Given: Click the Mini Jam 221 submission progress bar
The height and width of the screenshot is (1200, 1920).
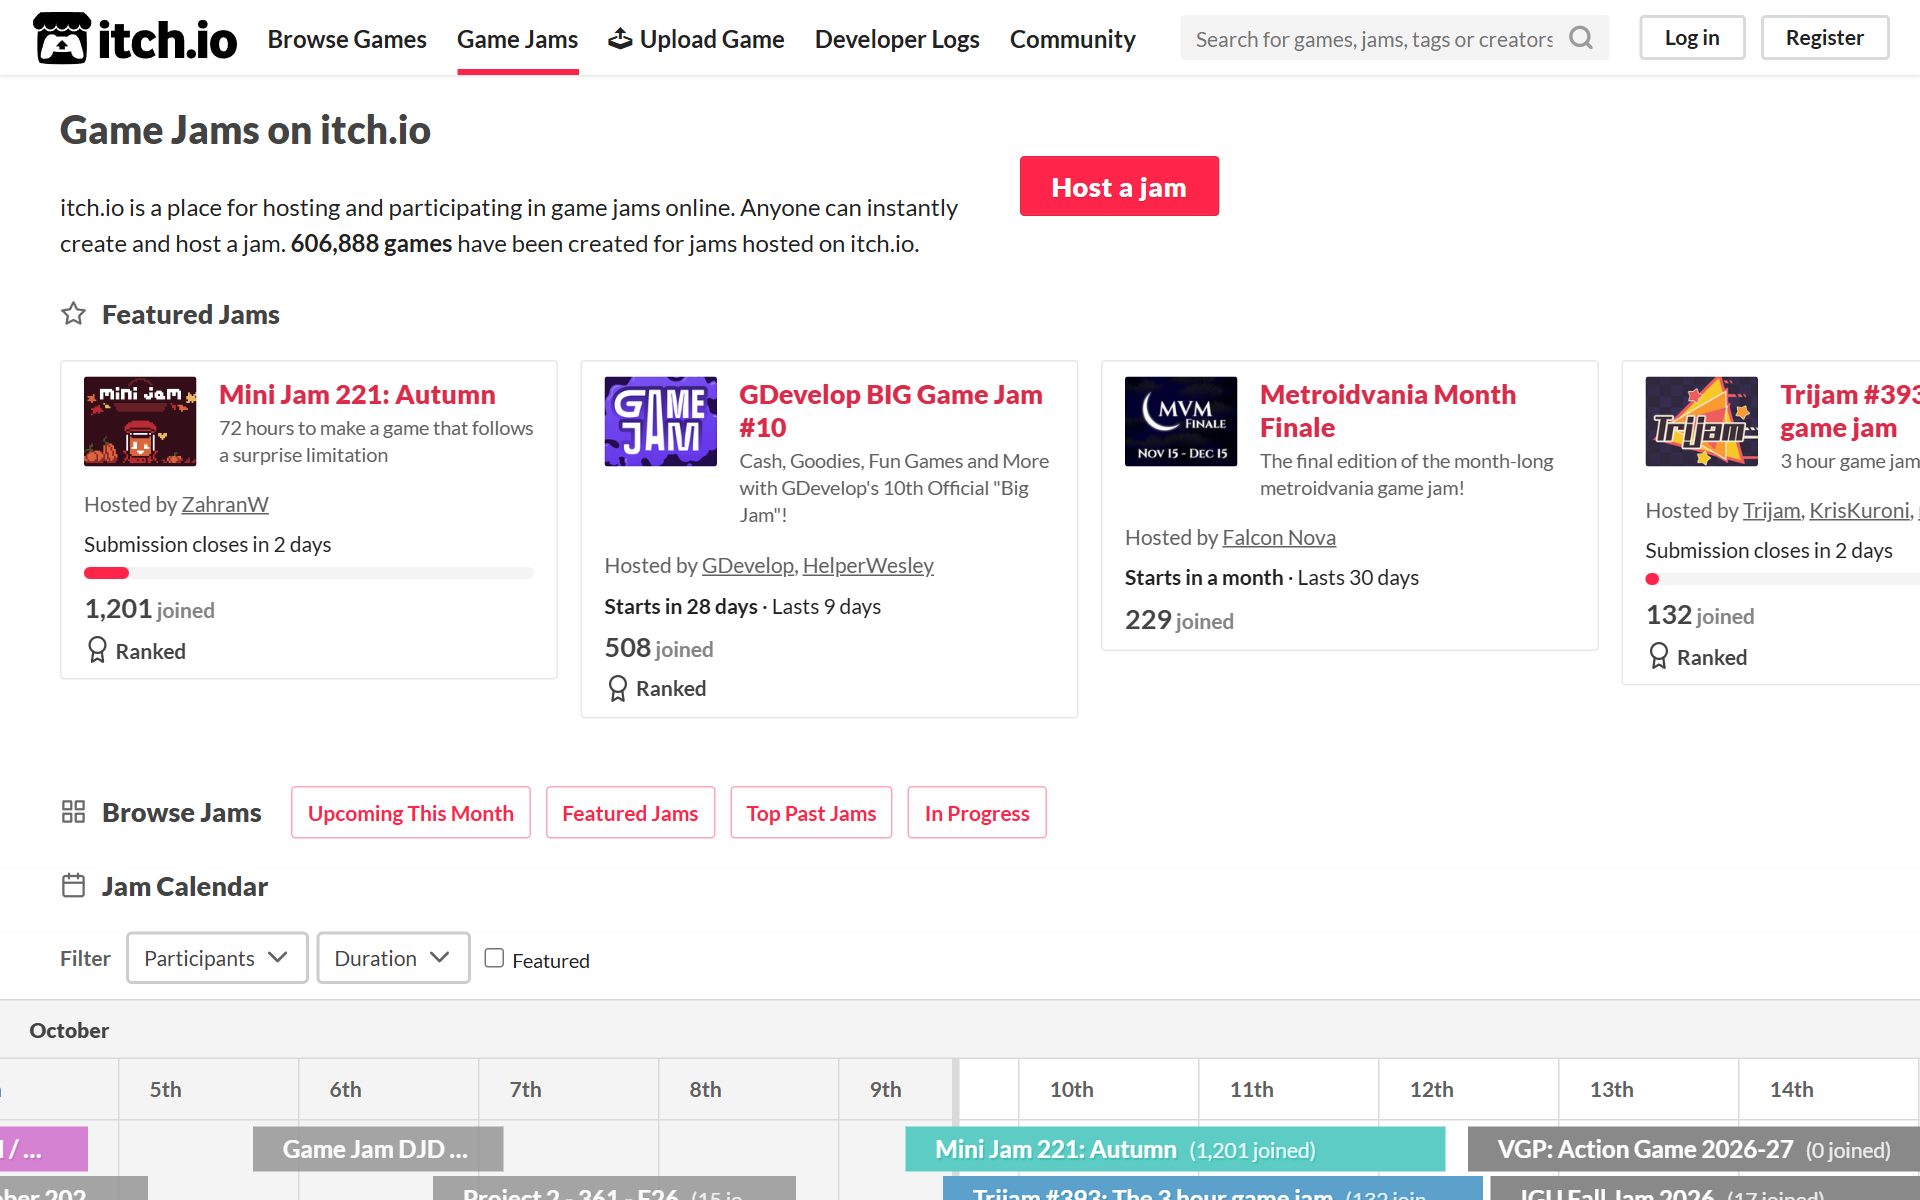Looking at the screenshot, I should 309,573.
